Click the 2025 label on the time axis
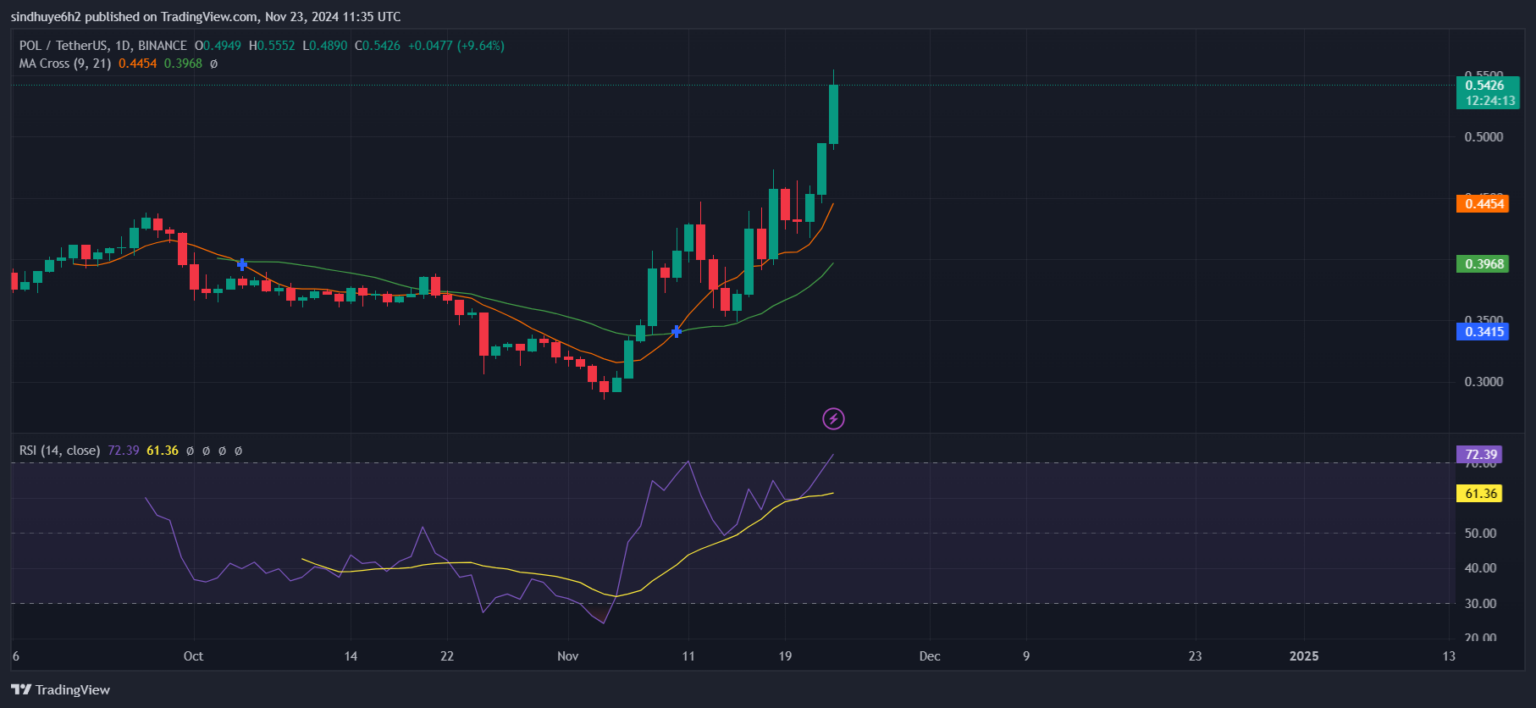1536x708 pixels. [1304, 656]
